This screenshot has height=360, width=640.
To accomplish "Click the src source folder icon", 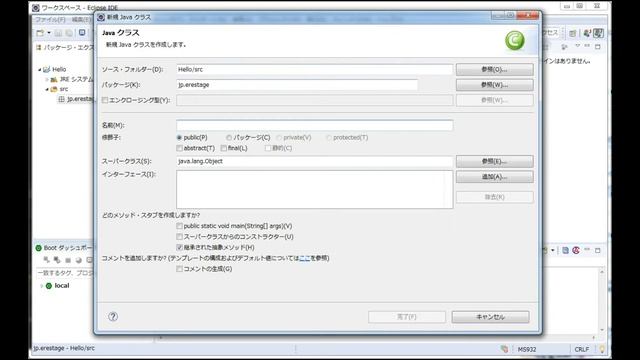I will [x=53, y=89].
